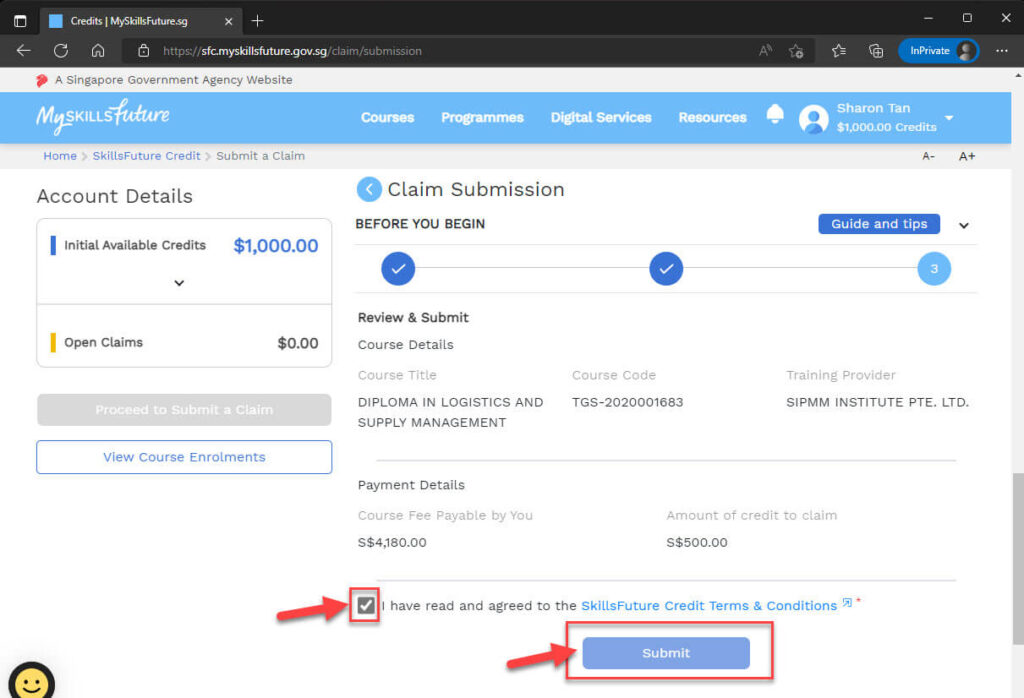Click the browser refresh icon

(60, 51)
